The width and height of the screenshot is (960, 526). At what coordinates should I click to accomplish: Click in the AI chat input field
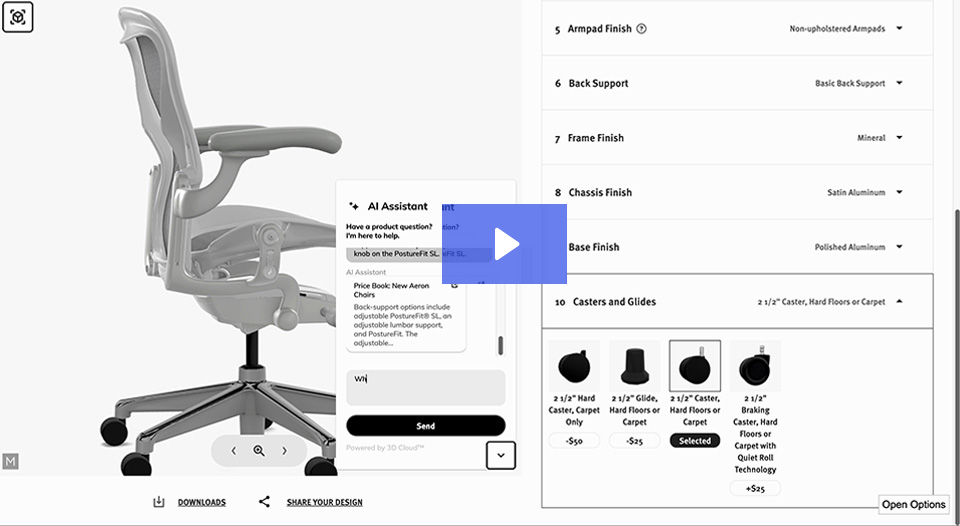pos(426,388)
